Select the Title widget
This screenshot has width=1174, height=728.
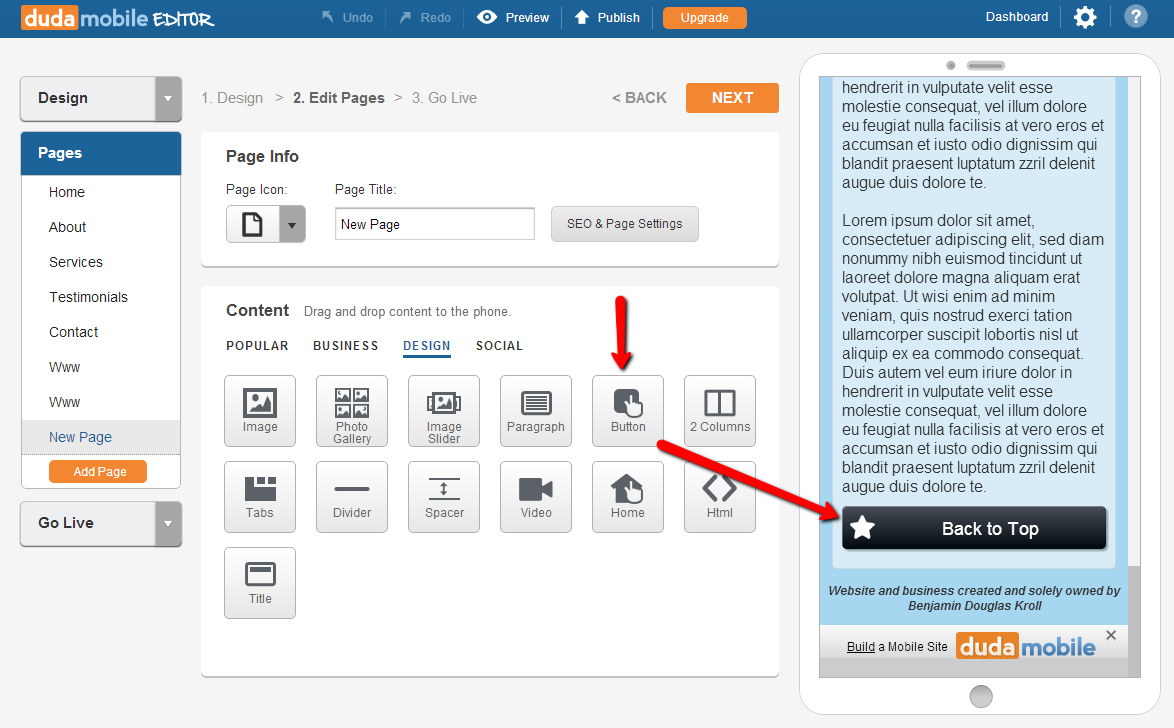pyautogui.click(x=260, y=583)
